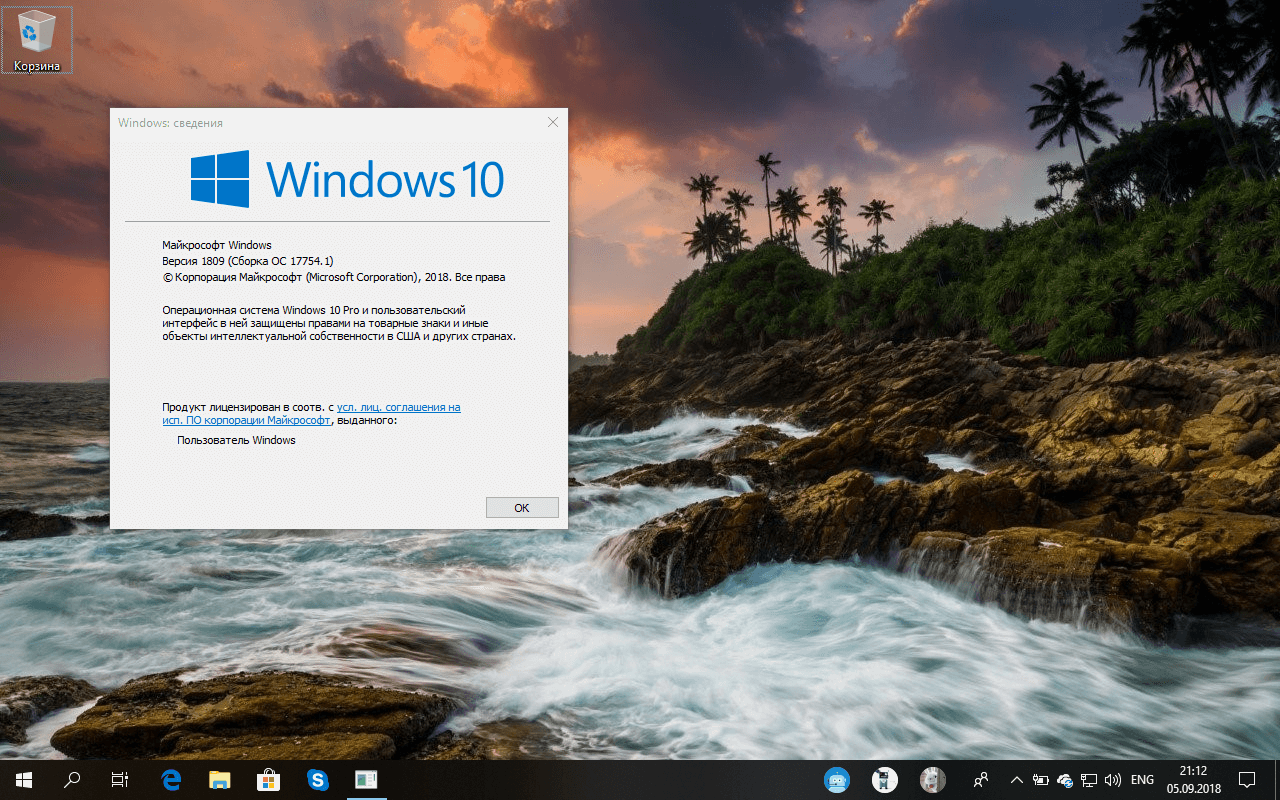Image resolution: width=1280 pixels, height=800 pixels.
Task: Click the blue robot tray icon
Action: pos(836,779)
